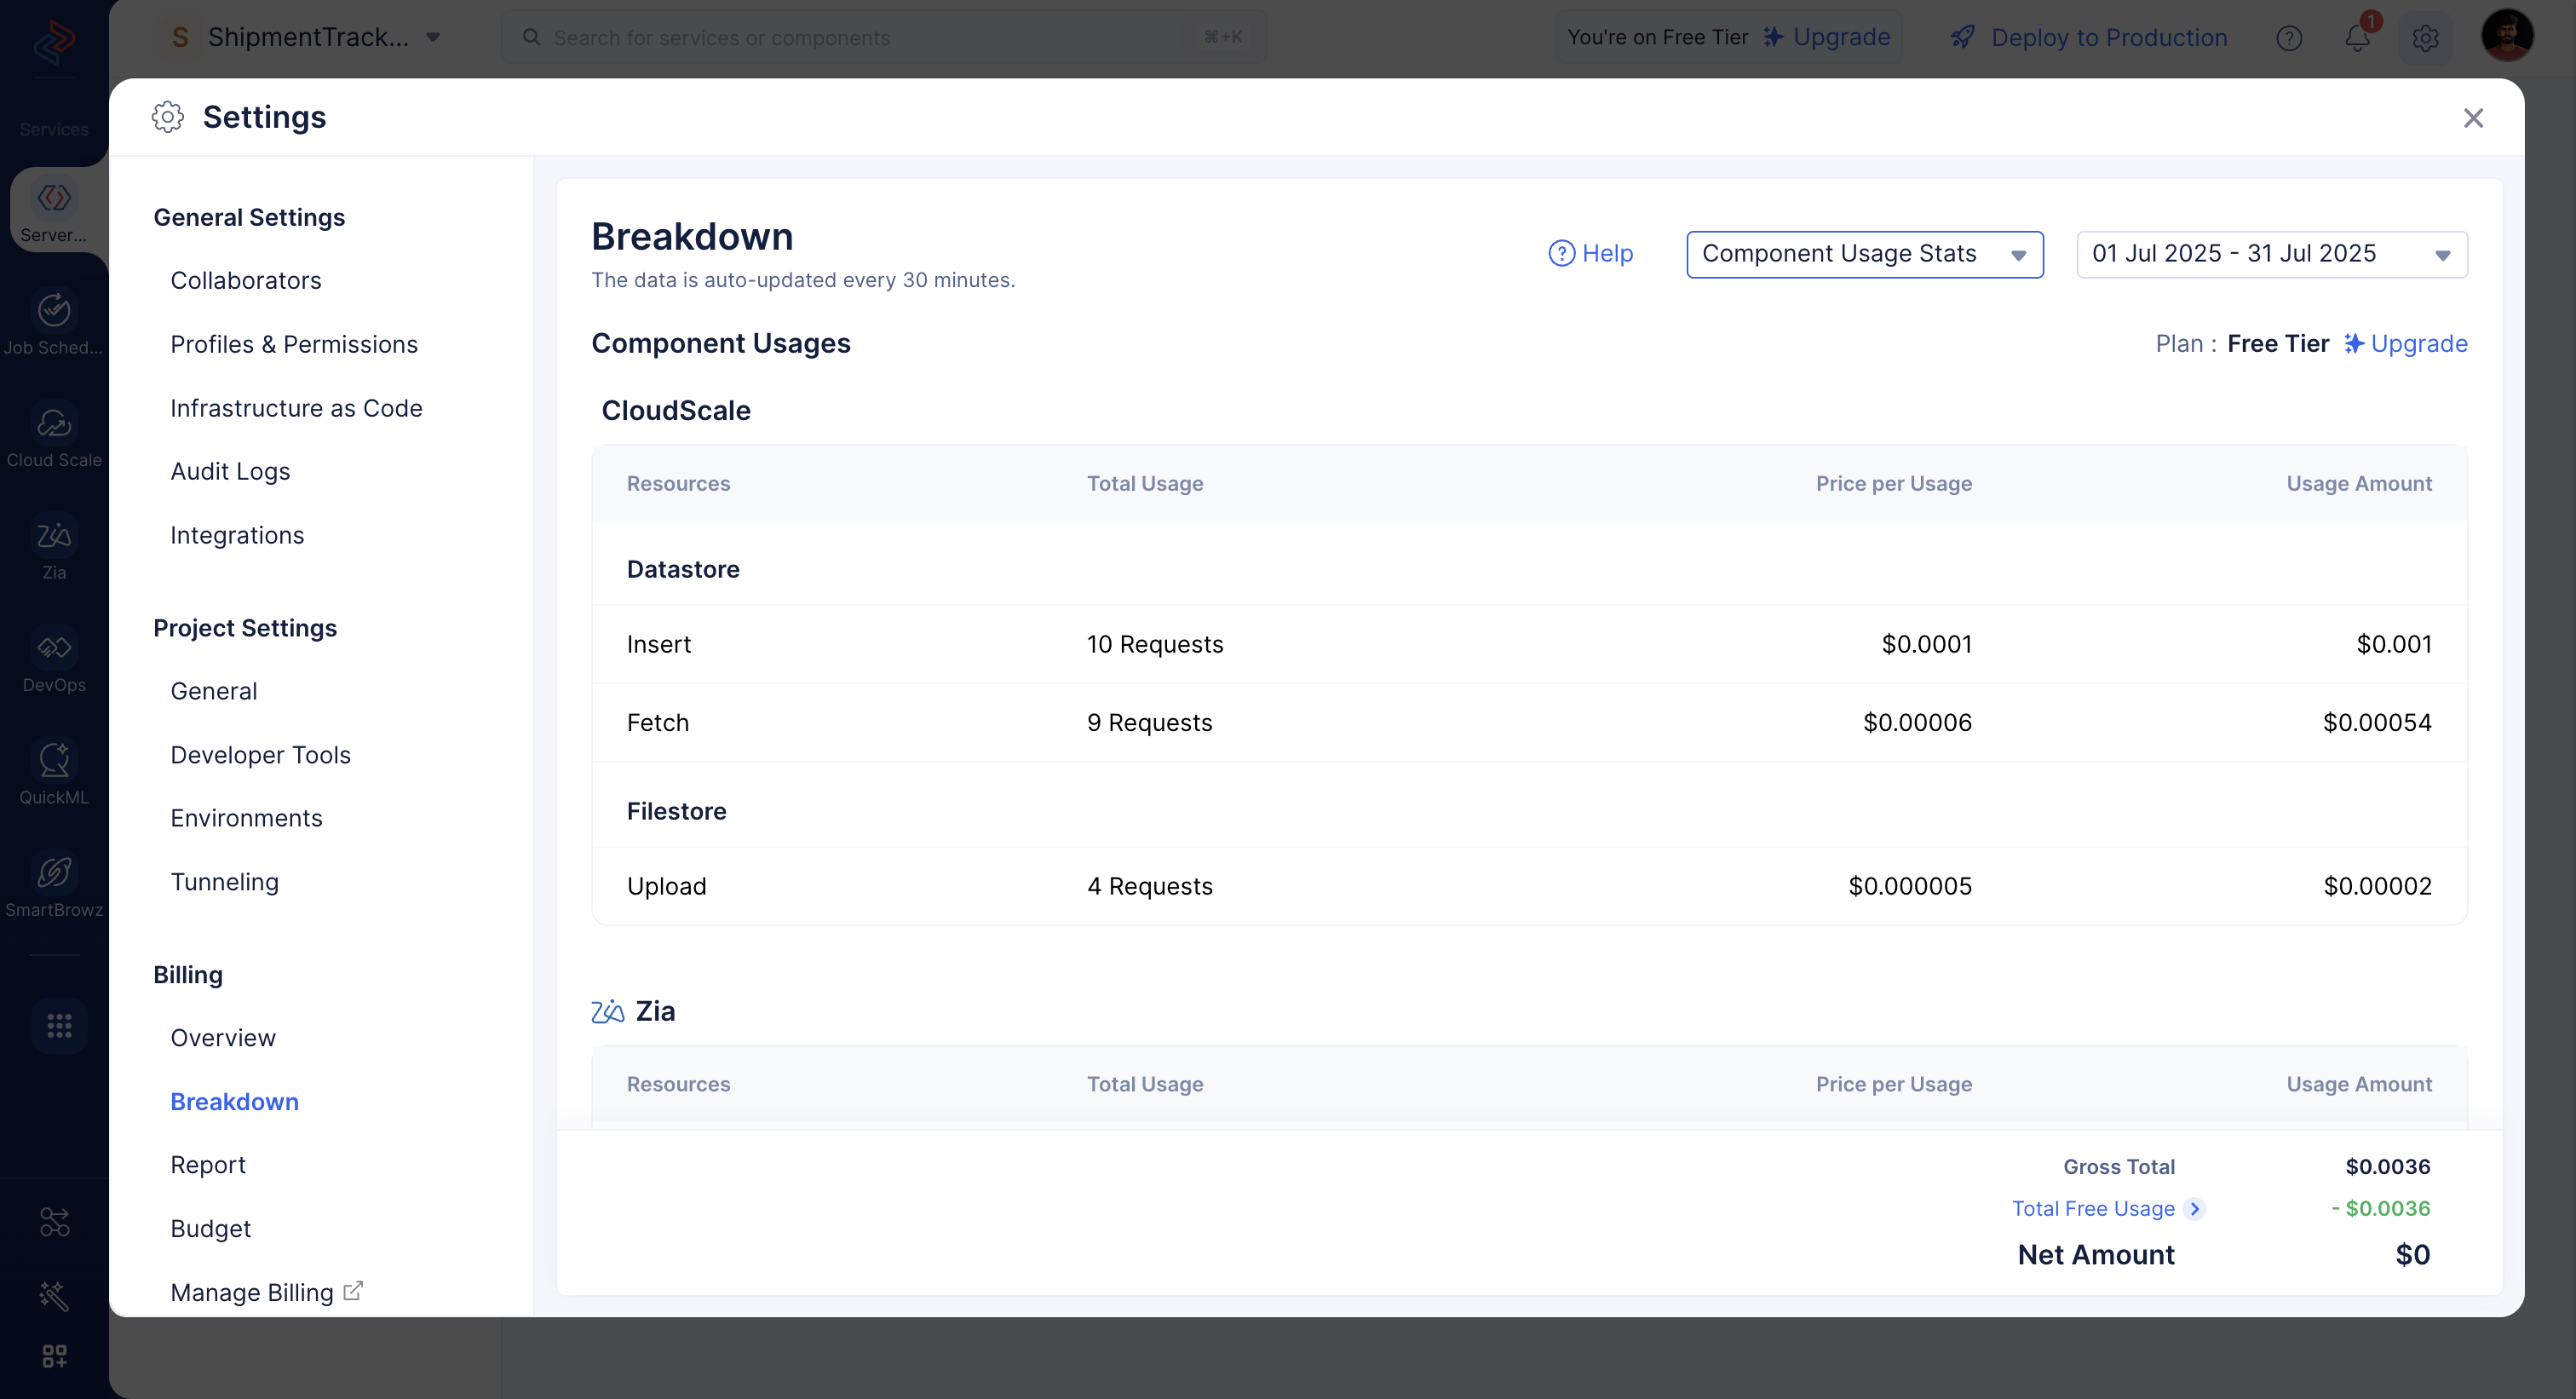
Task: Select the Breakdown billing item
Action: click(234, 1101)
